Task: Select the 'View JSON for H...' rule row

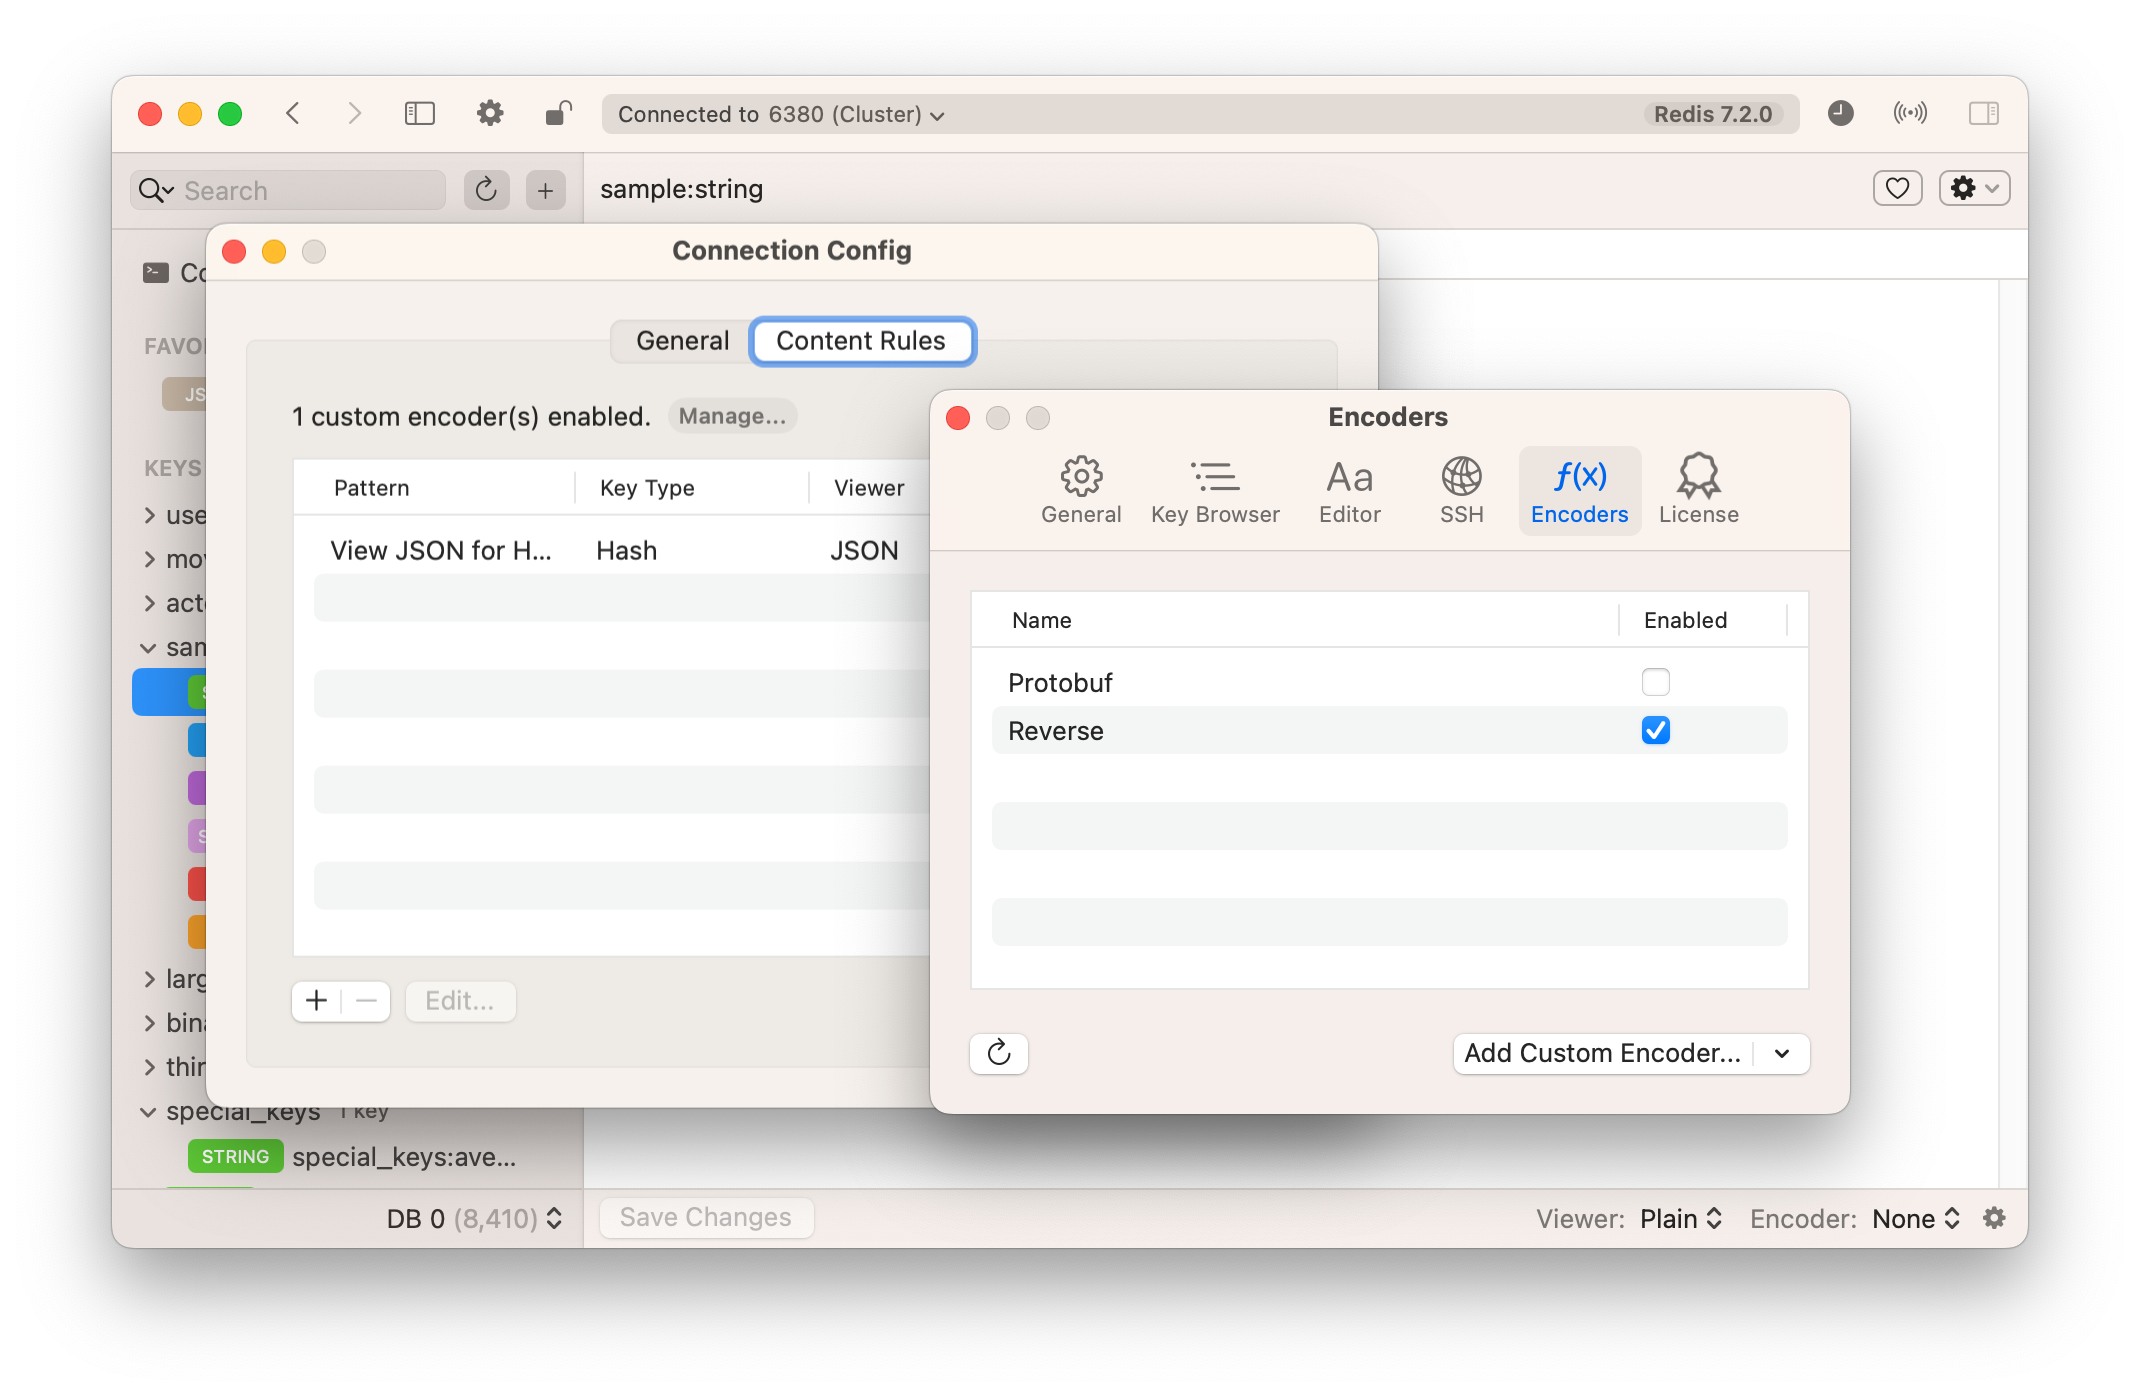Action: click(611, 551)
